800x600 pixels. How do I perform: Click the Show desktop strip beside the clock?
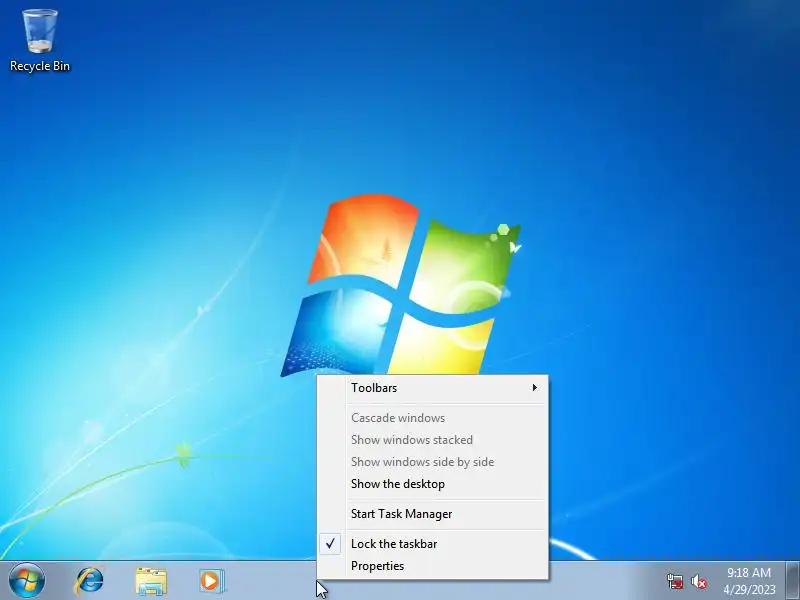(x=792, y=581)
